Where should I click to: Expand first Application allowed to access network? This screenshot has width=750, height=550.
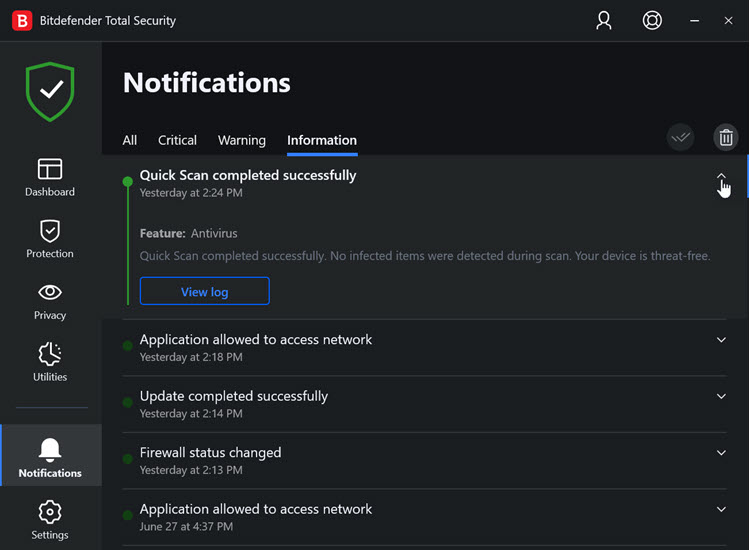(x=721, y=340)
